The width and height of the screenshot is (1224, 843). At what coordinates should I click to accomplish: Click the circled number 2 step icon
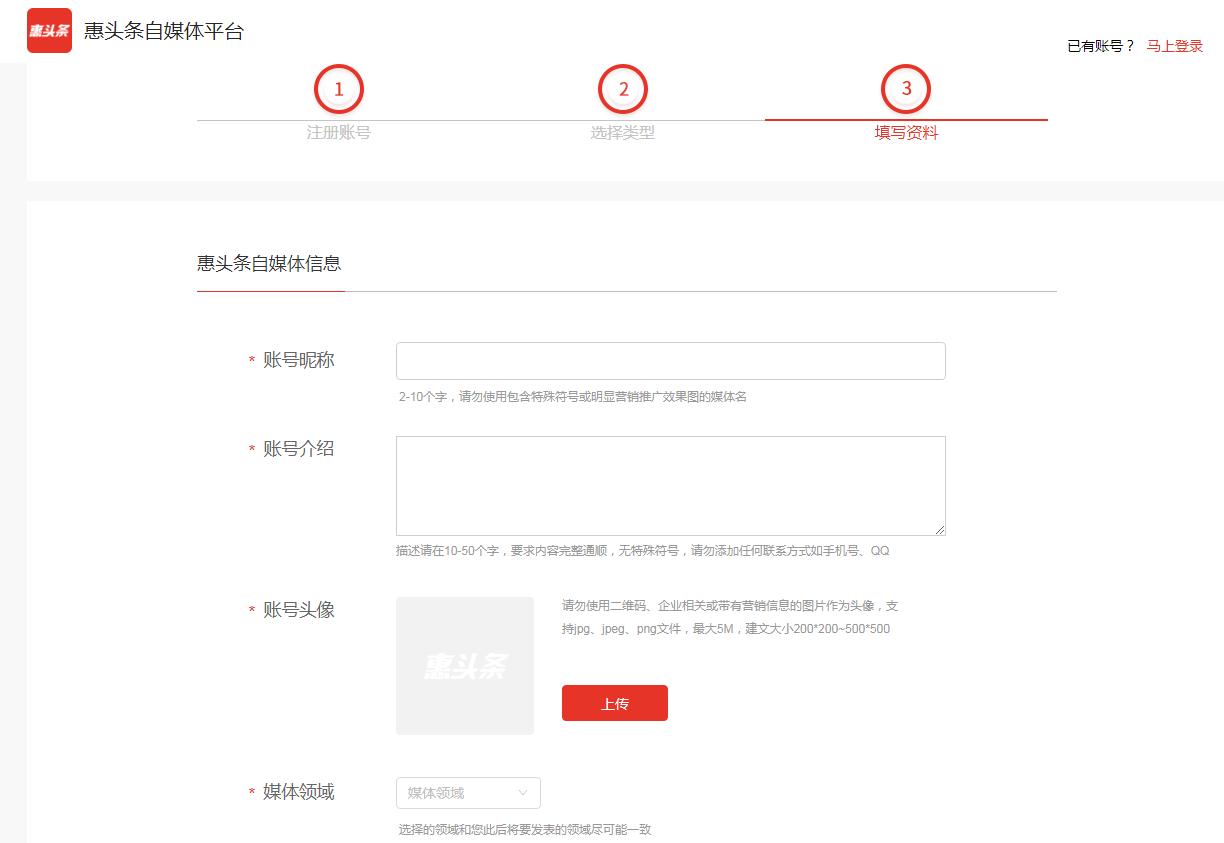[x=623, y=88]
